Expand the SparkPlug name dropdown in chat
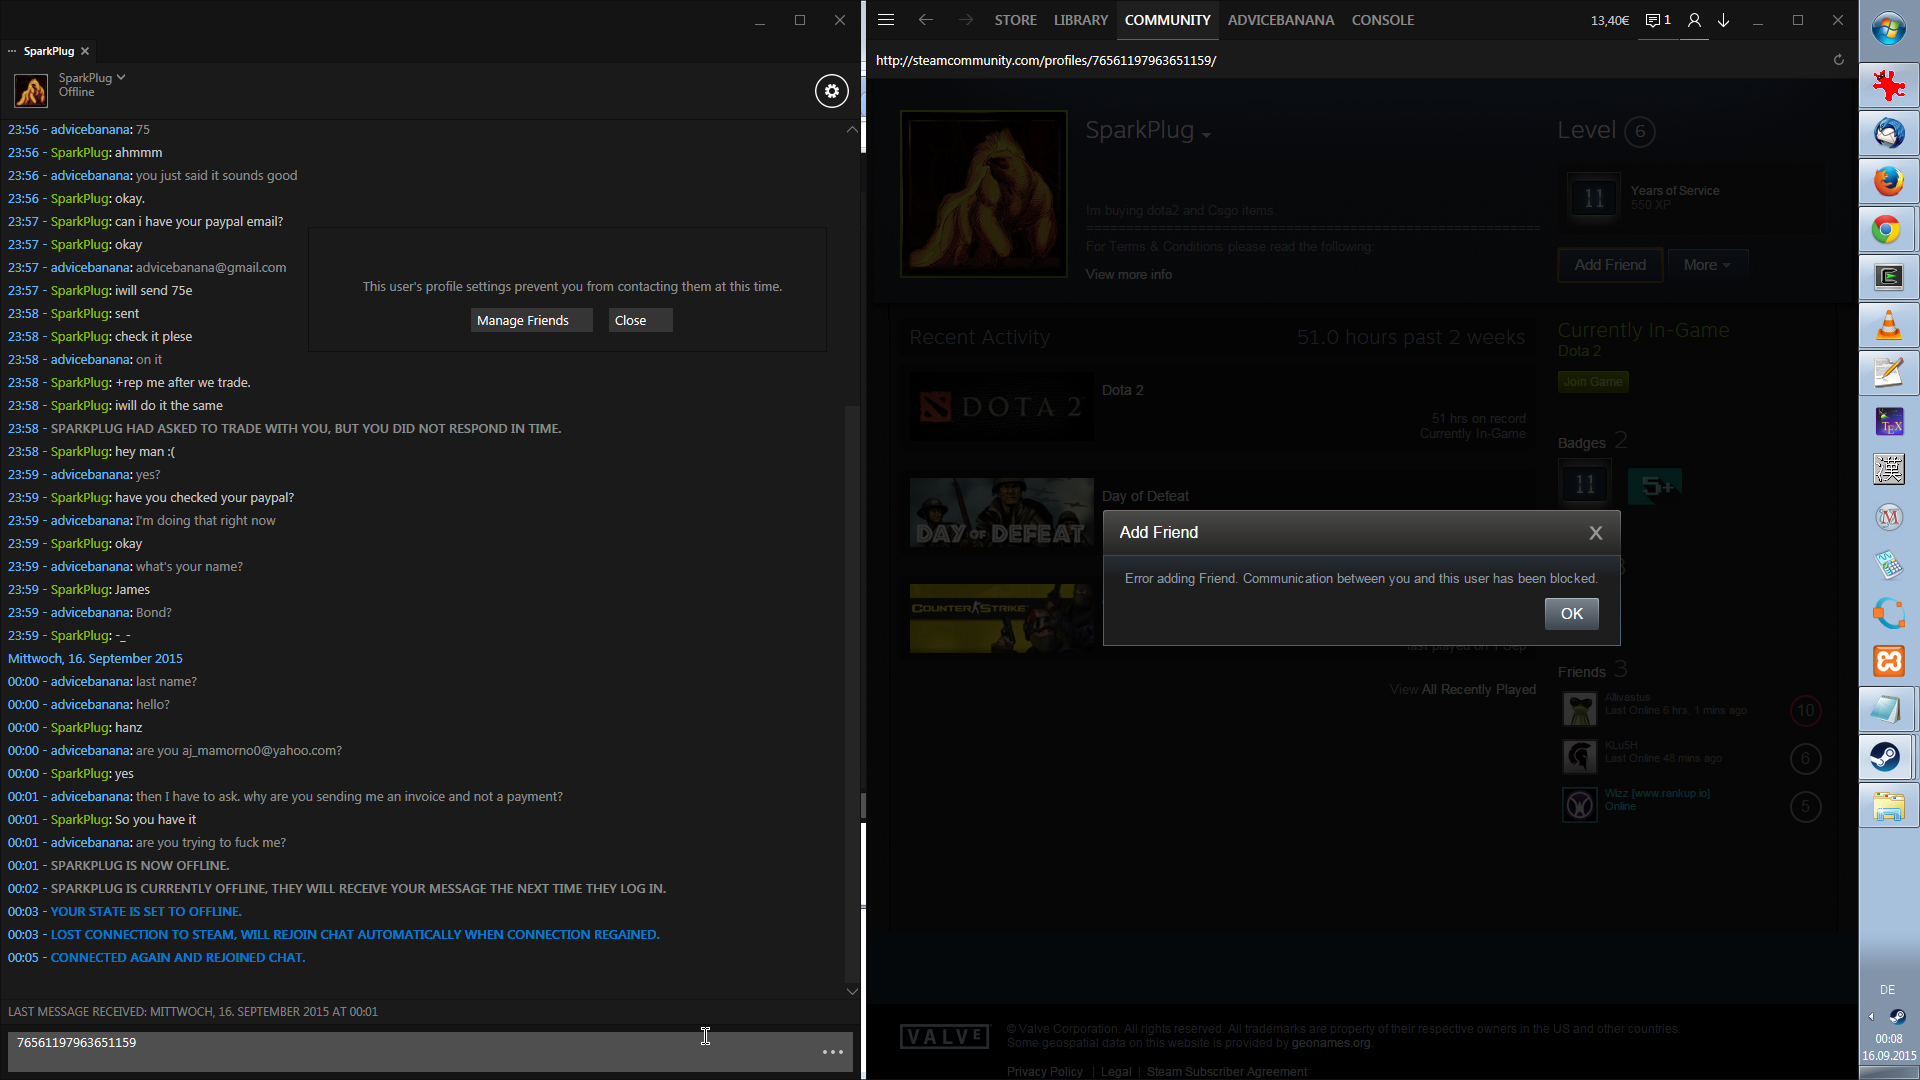The height and width of the screenshot is (1080, 1920). 121,77
